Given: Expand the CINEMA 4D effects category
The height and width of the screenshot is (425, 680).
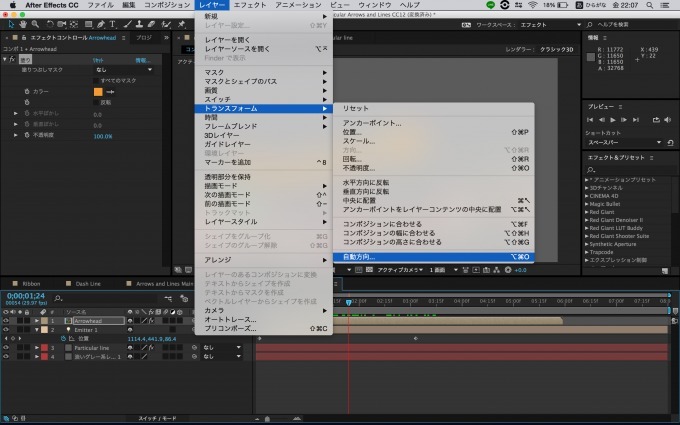Looking at the screenshot, I should point(588,195).
